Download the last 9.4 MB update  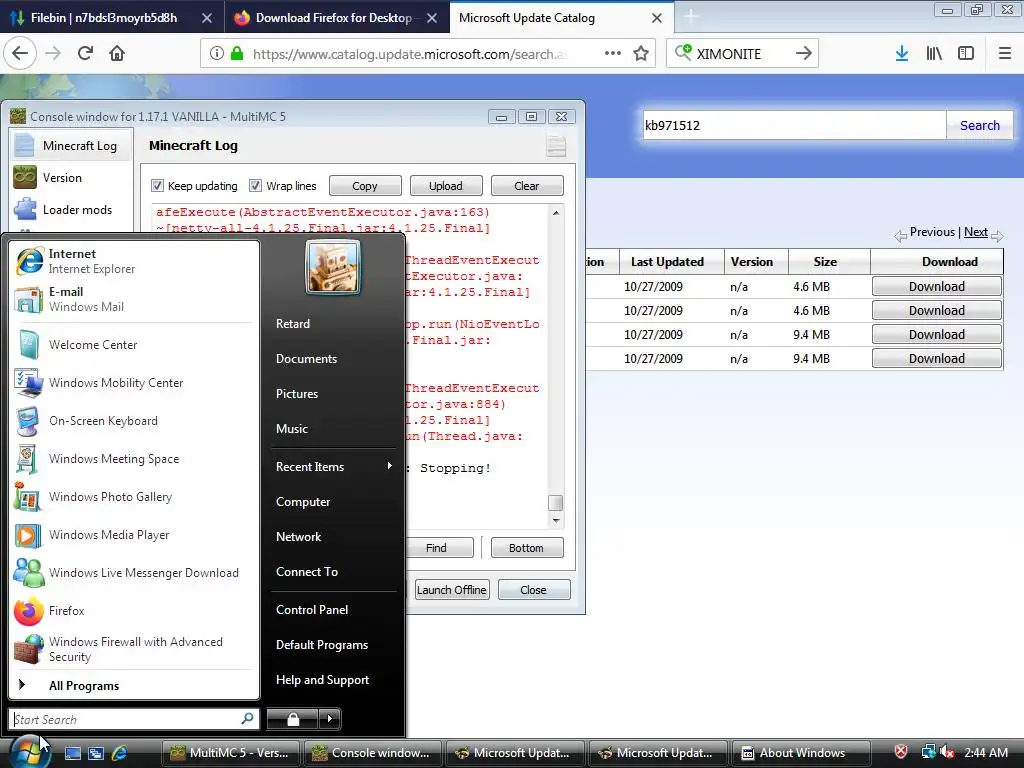point(936,359)
